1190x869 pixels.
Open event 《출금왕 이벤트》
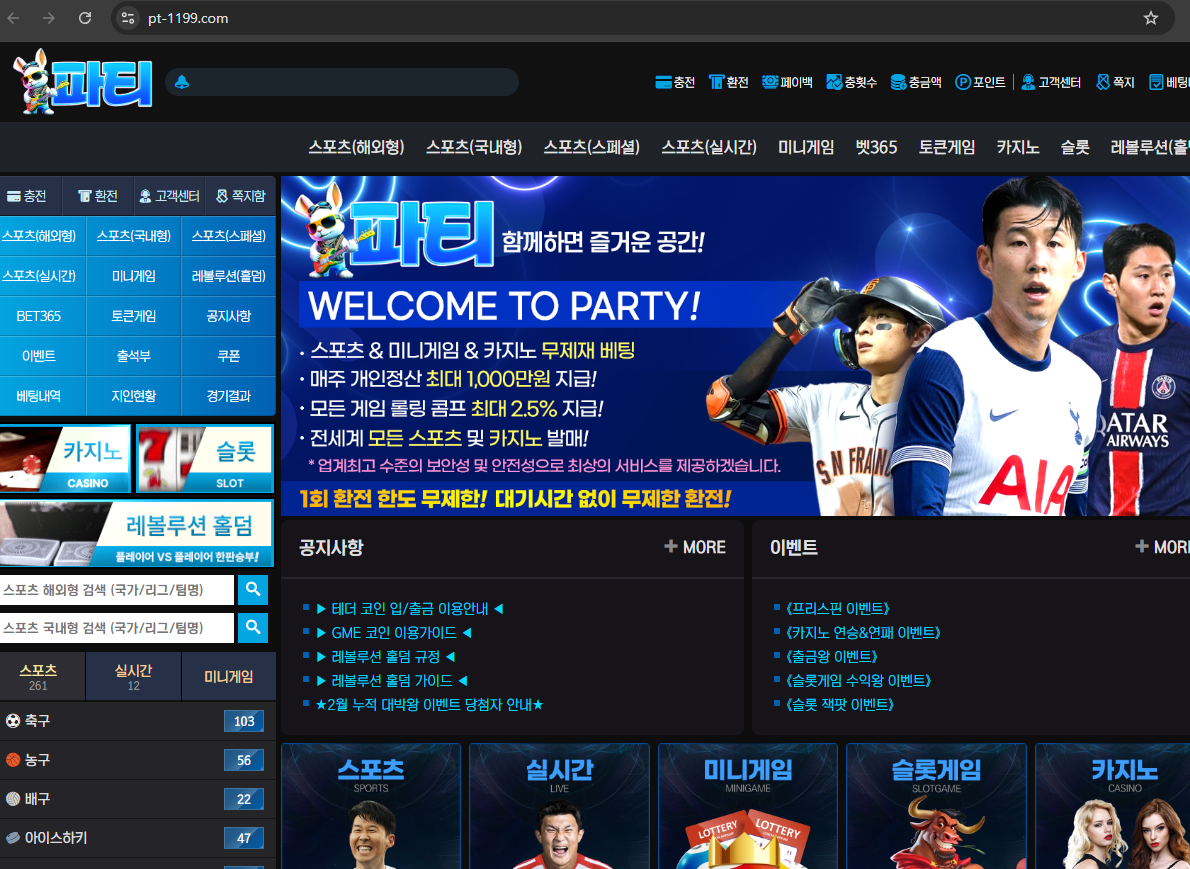pyautogui.click(x=832, y=656)
